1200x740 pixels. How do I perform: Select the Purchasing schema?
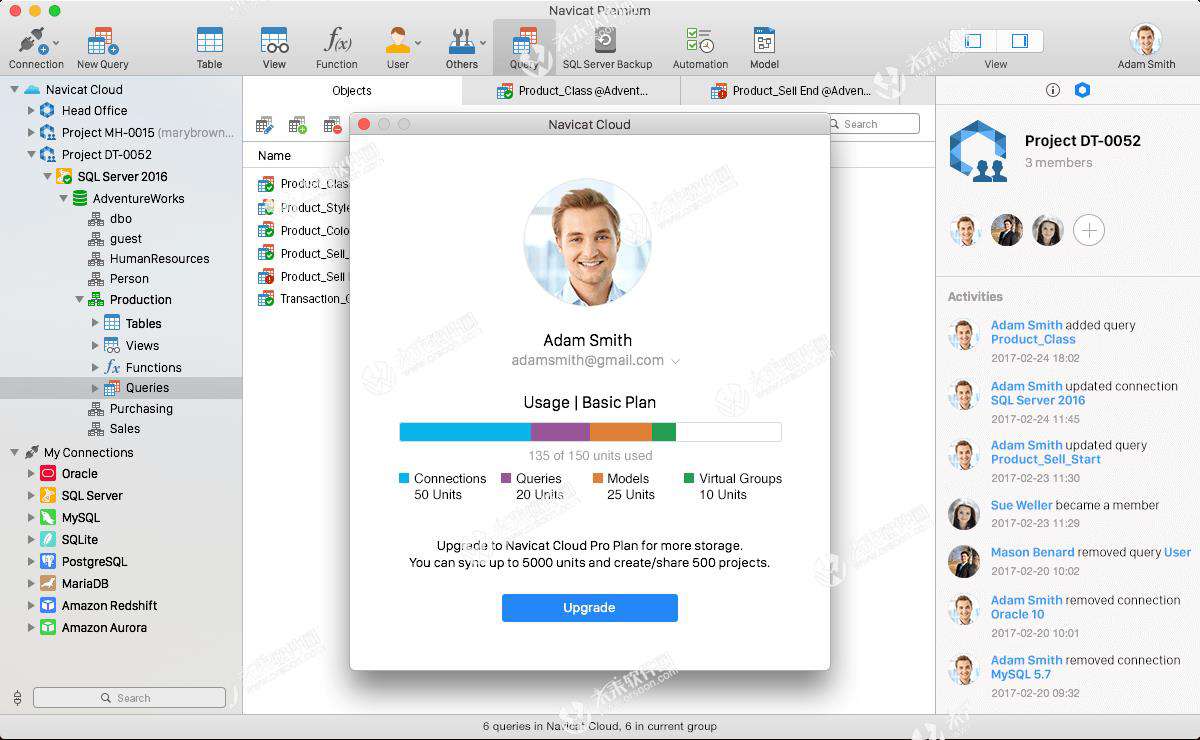pyautogui.click(x=141, y=409)
